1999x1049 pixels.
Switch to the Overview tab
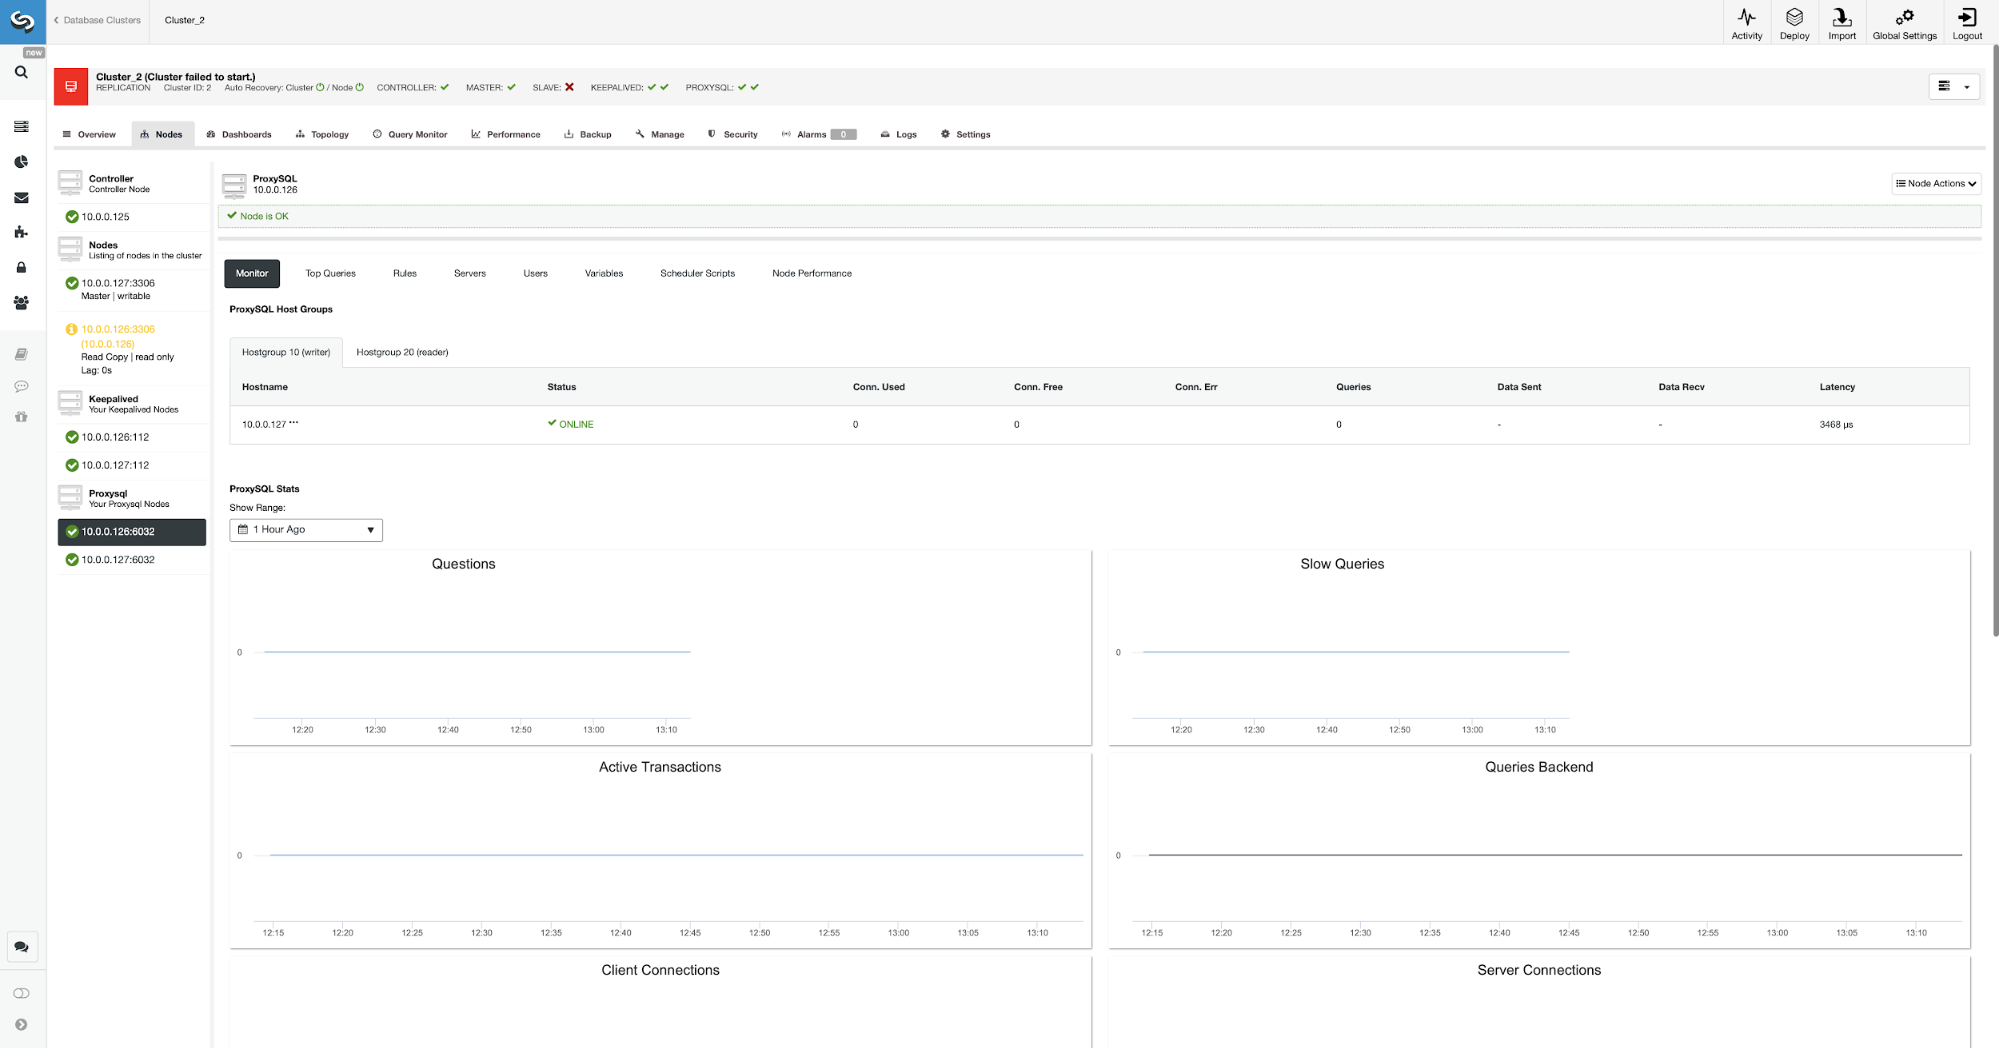click(x=89, y=134)
